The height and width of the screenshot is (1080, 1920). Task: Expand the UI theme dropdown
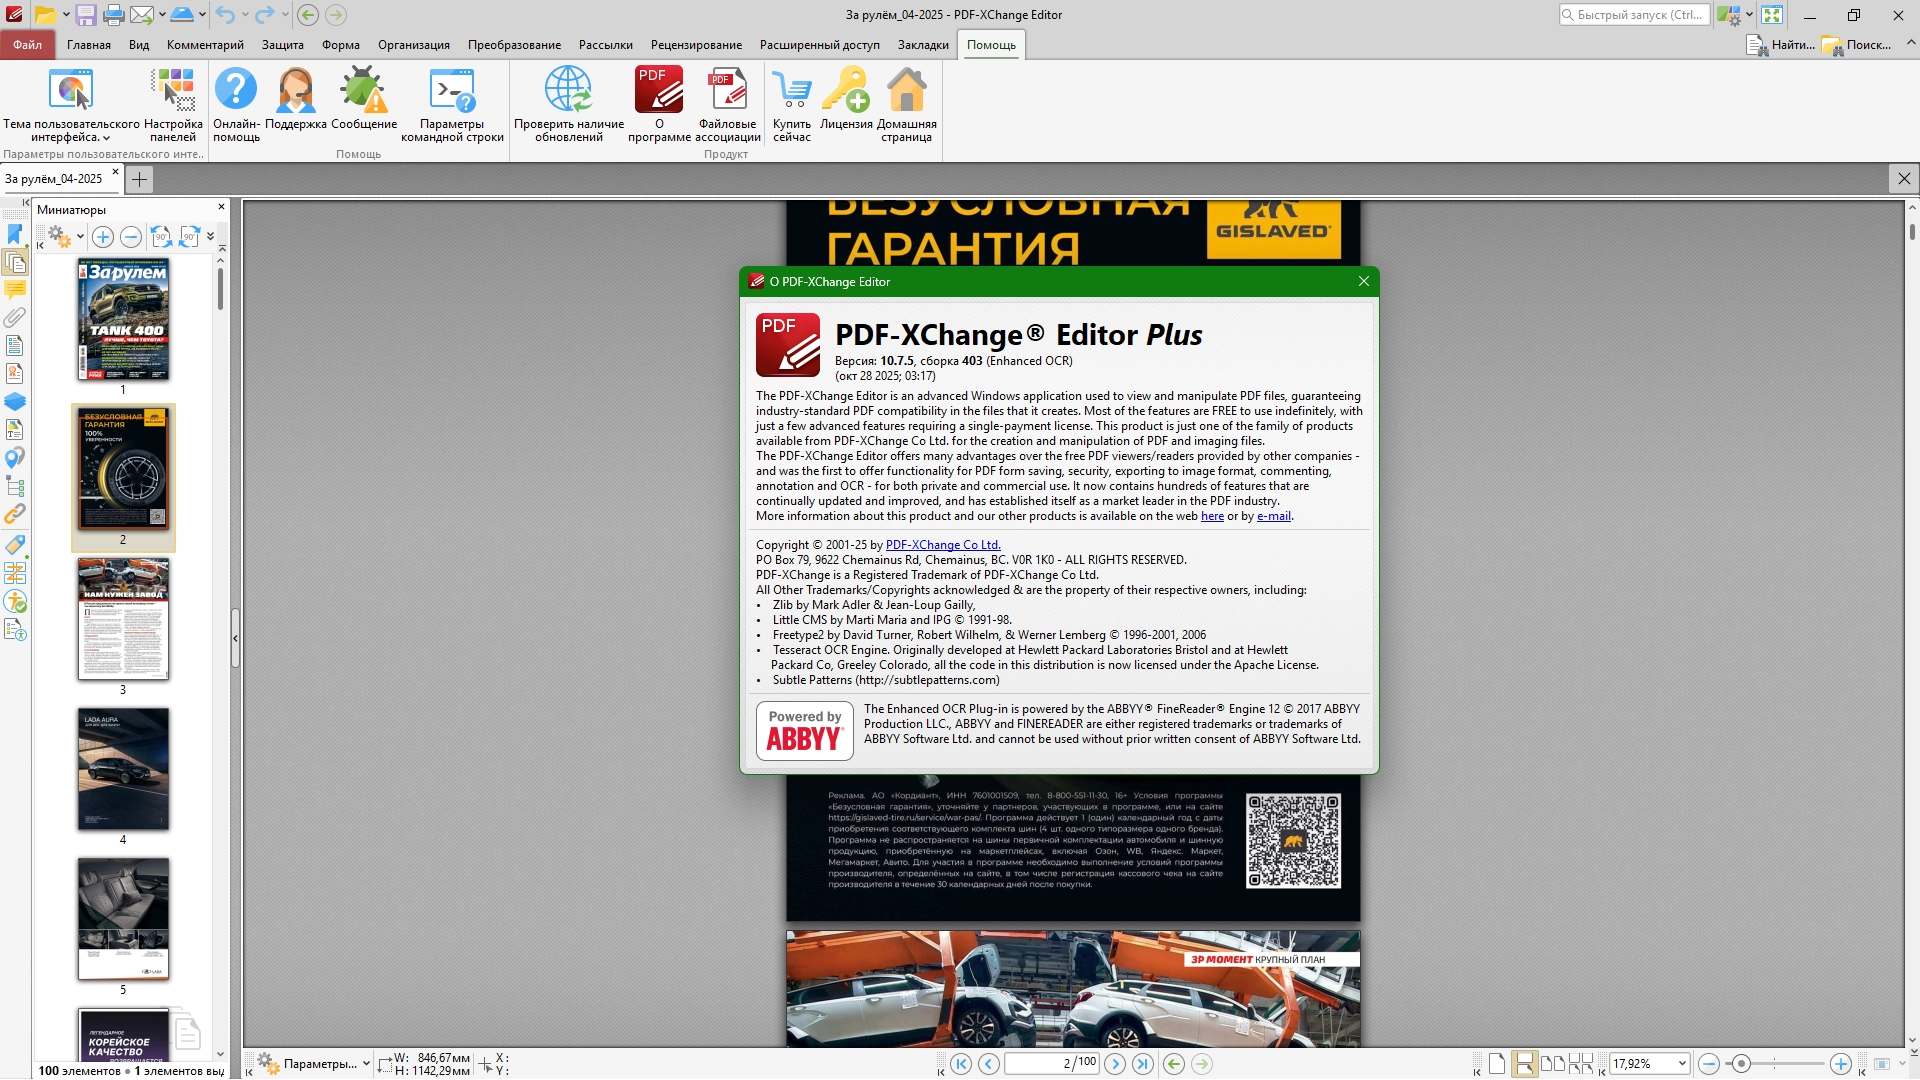[106, 138]
